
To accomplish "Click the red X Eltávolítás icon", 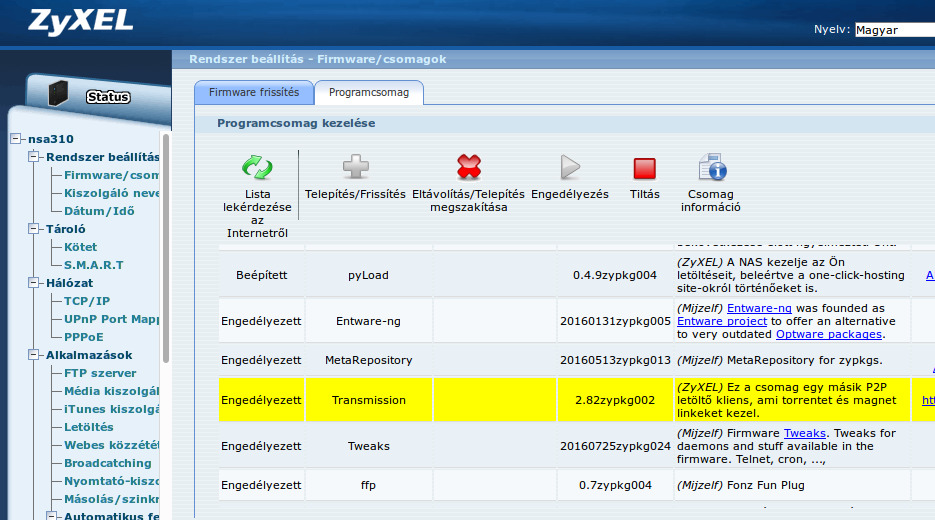I will (469, 167).
